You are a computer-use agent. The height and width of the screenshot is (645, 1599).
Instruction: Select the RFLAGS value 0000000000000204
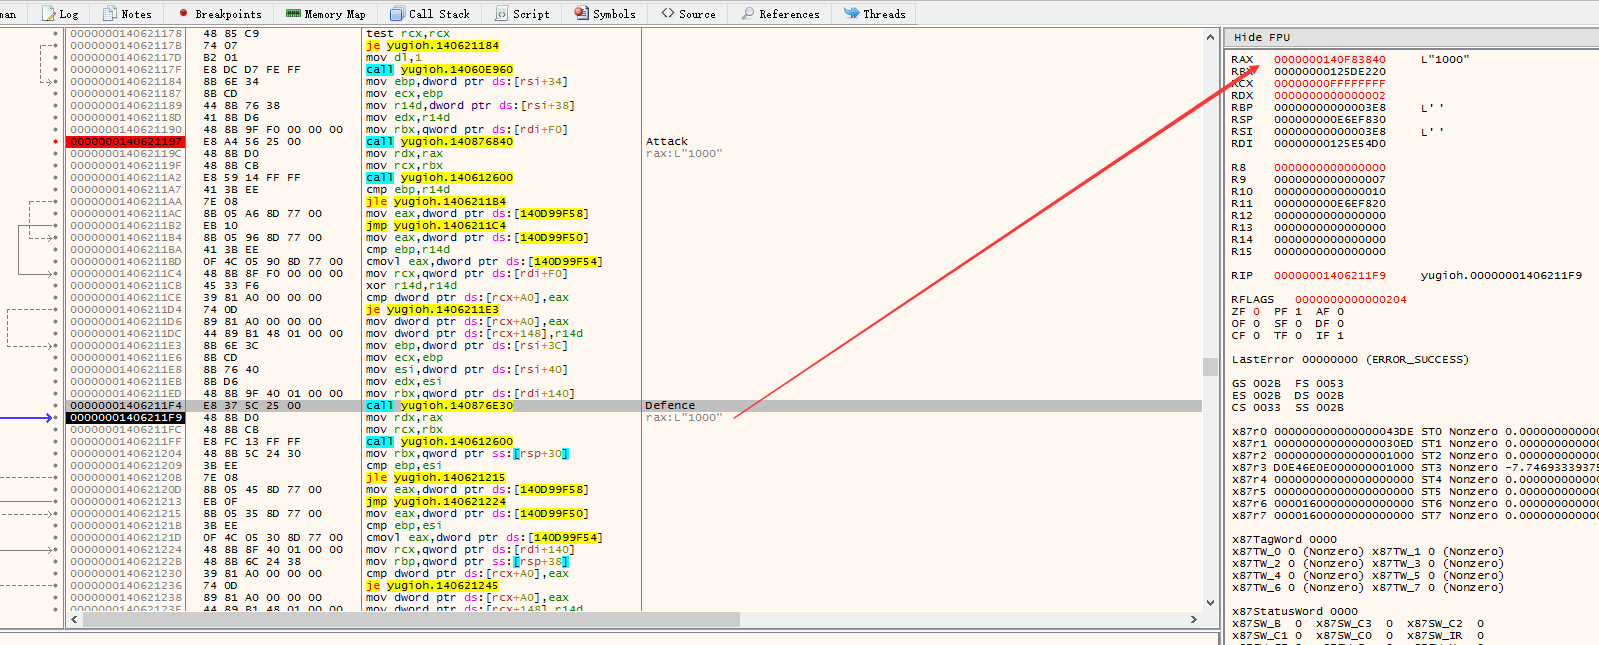(x=1351, y=300)
